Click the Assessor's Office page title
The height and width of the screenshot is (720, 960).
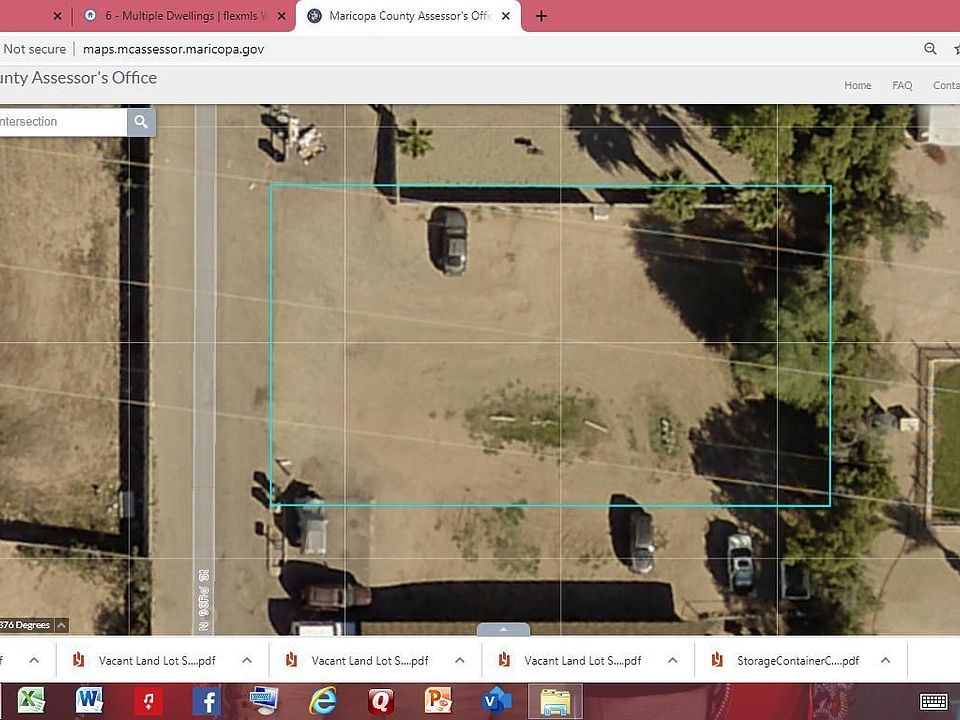click(x=78, y=78)
